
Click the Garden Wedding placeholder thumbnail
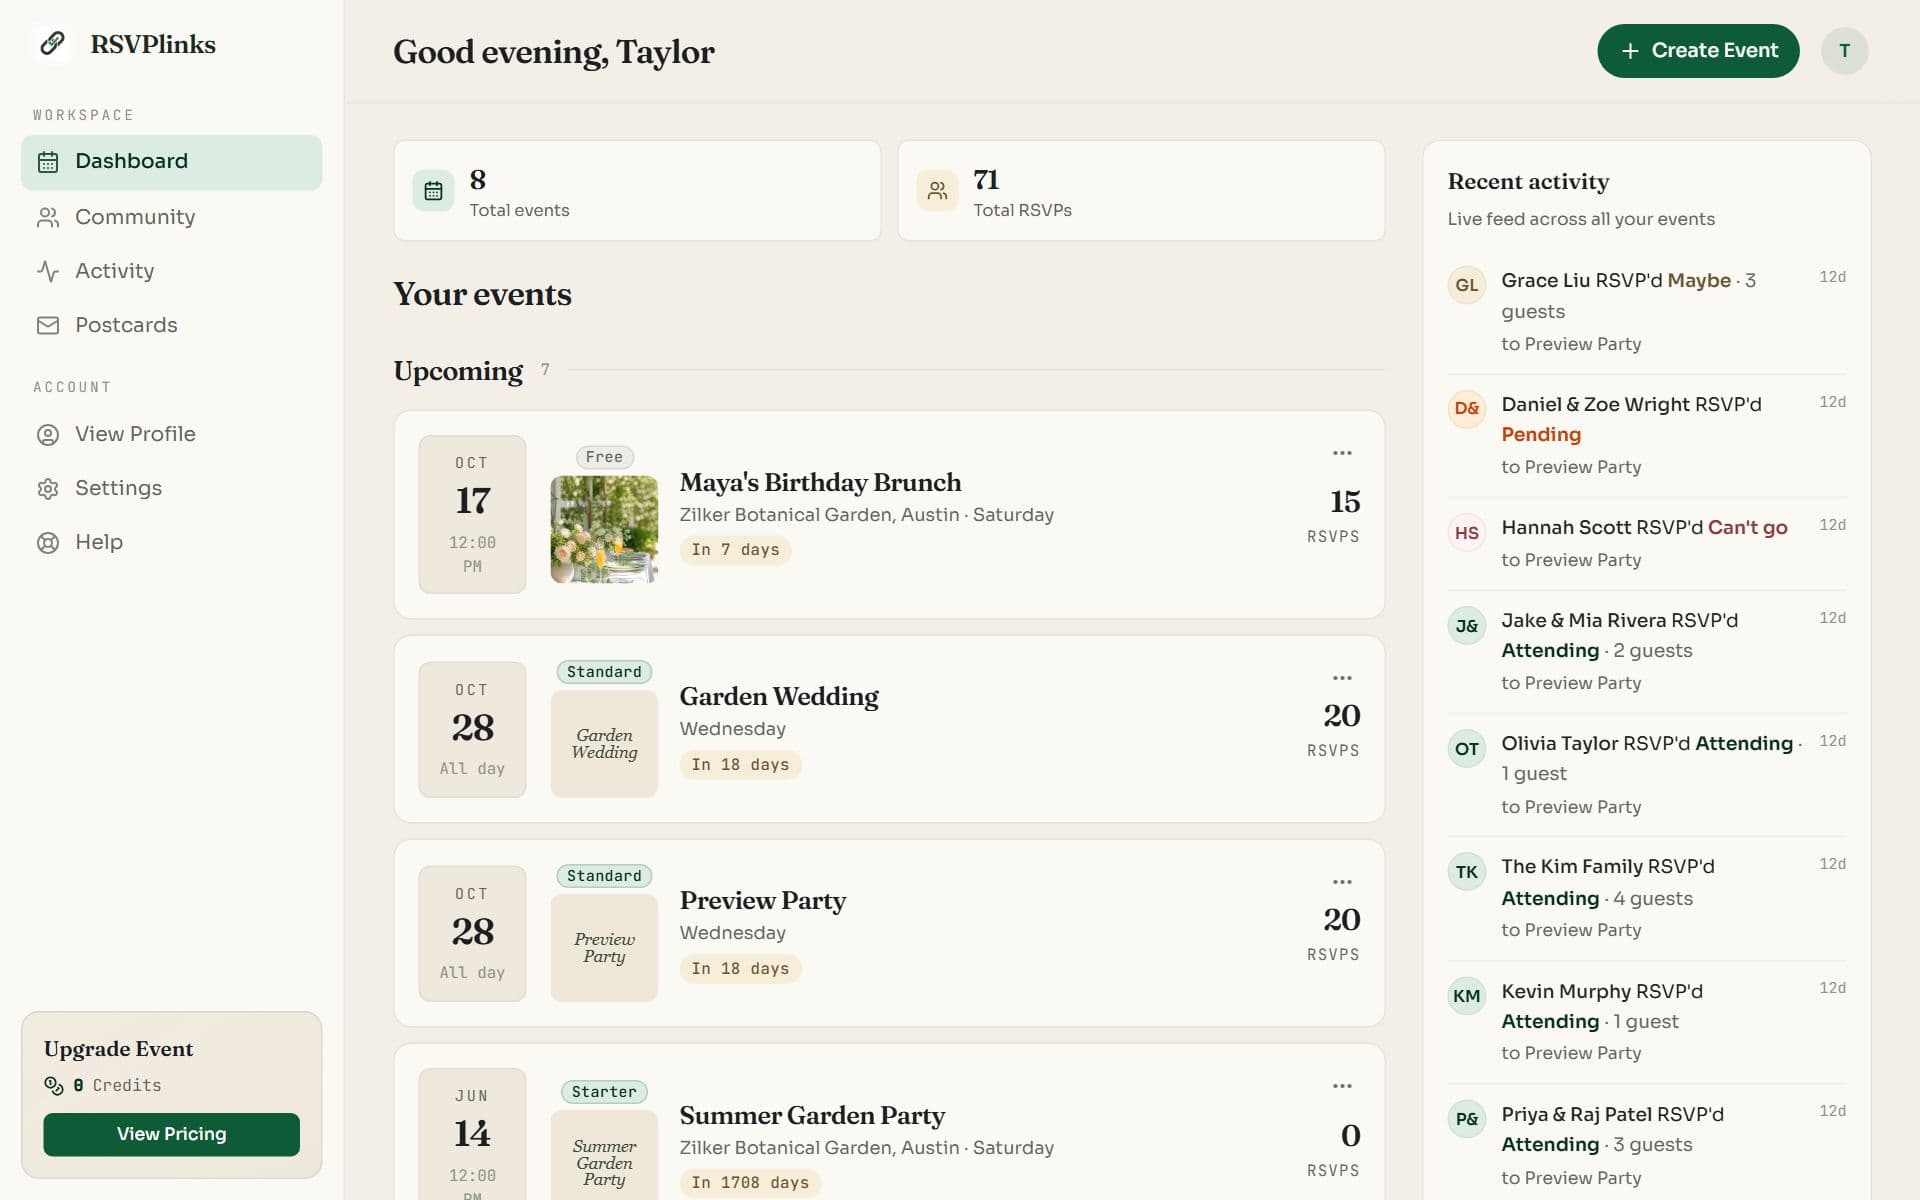[604, 743]
